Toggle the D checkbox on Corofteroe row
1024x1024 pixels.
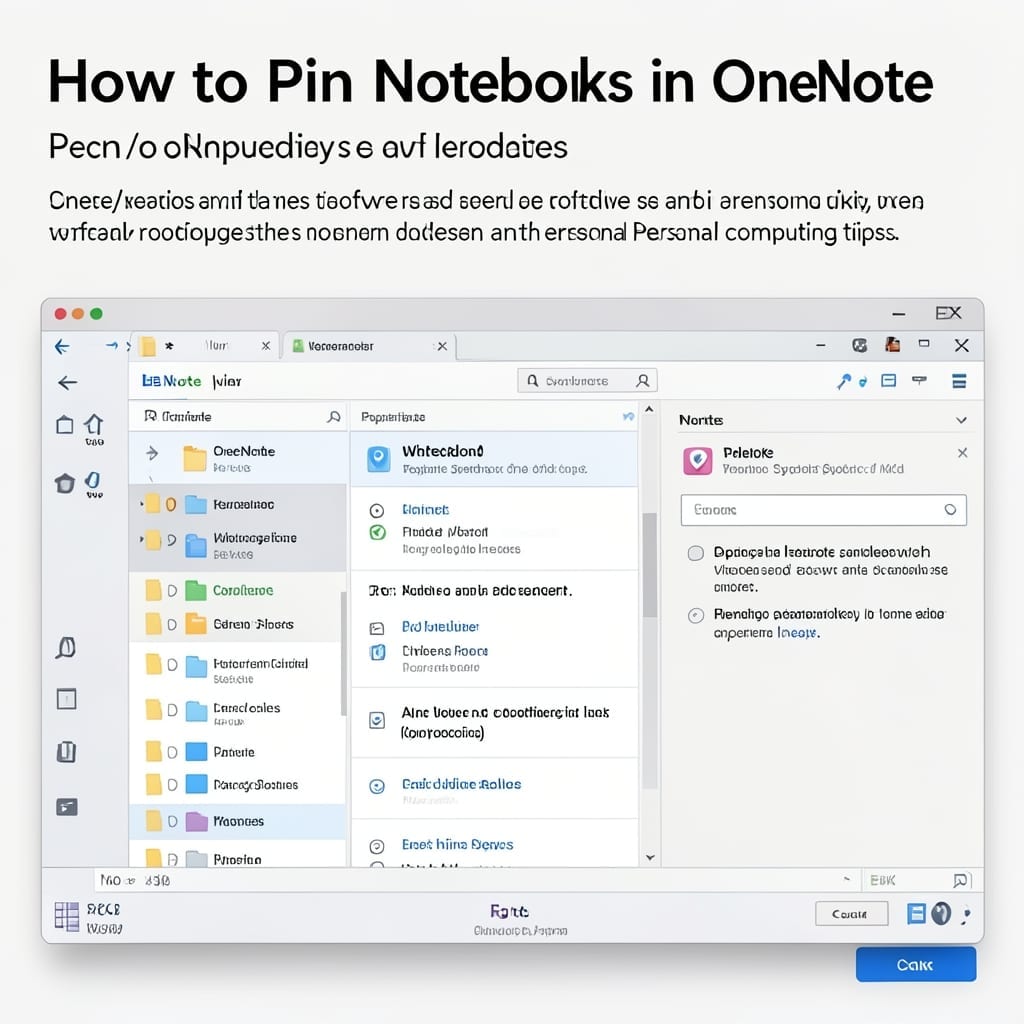(x=172, y=590)
